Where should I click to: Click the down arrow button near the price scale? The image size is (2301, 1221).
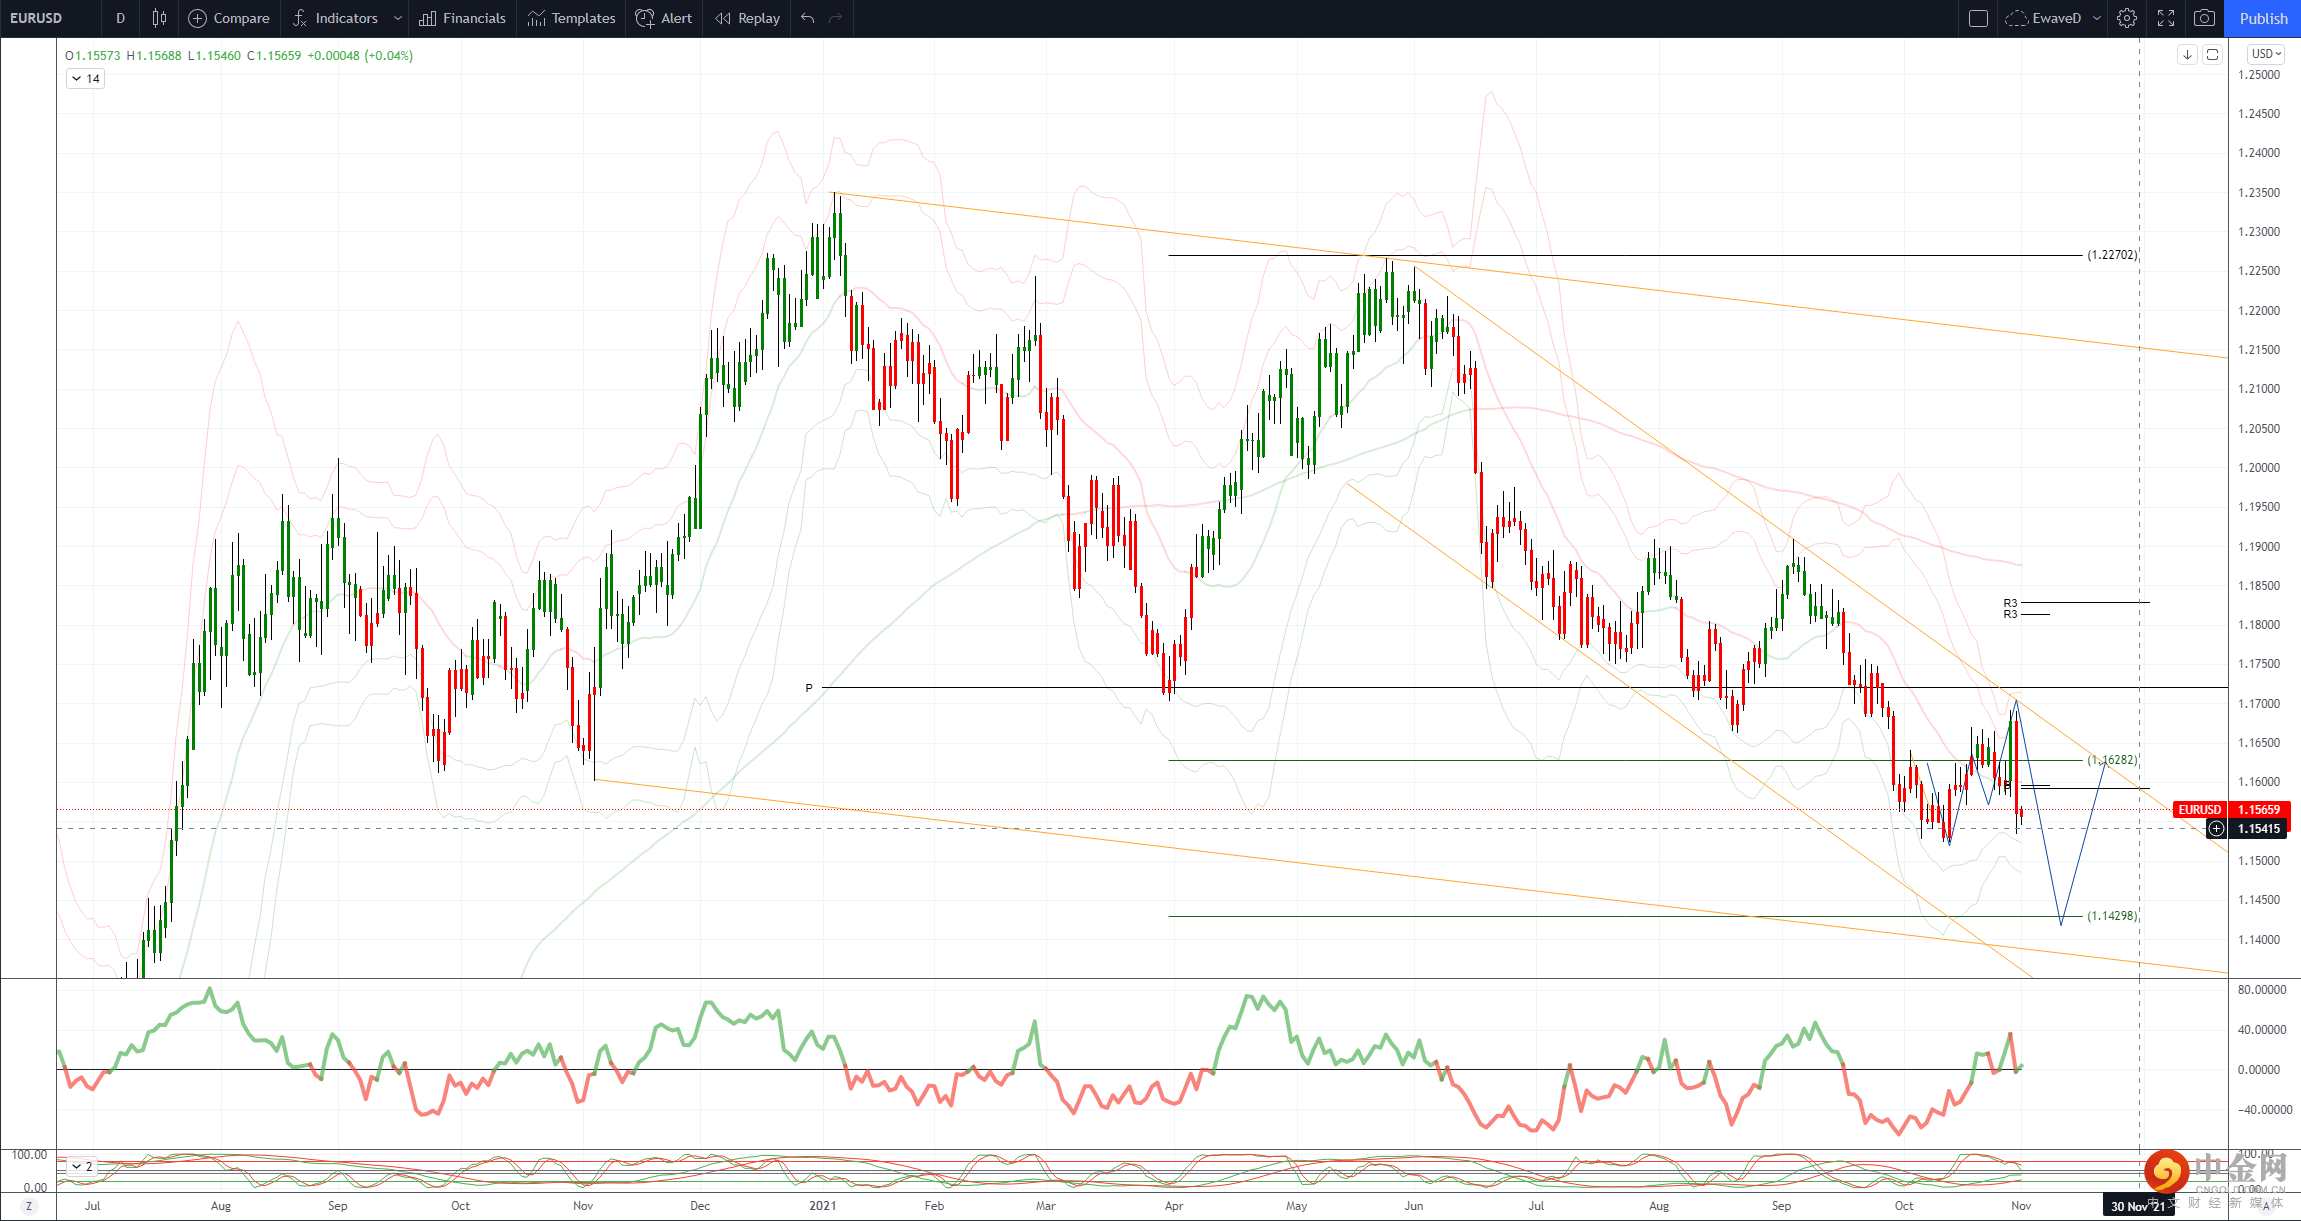coord(2187,55)
